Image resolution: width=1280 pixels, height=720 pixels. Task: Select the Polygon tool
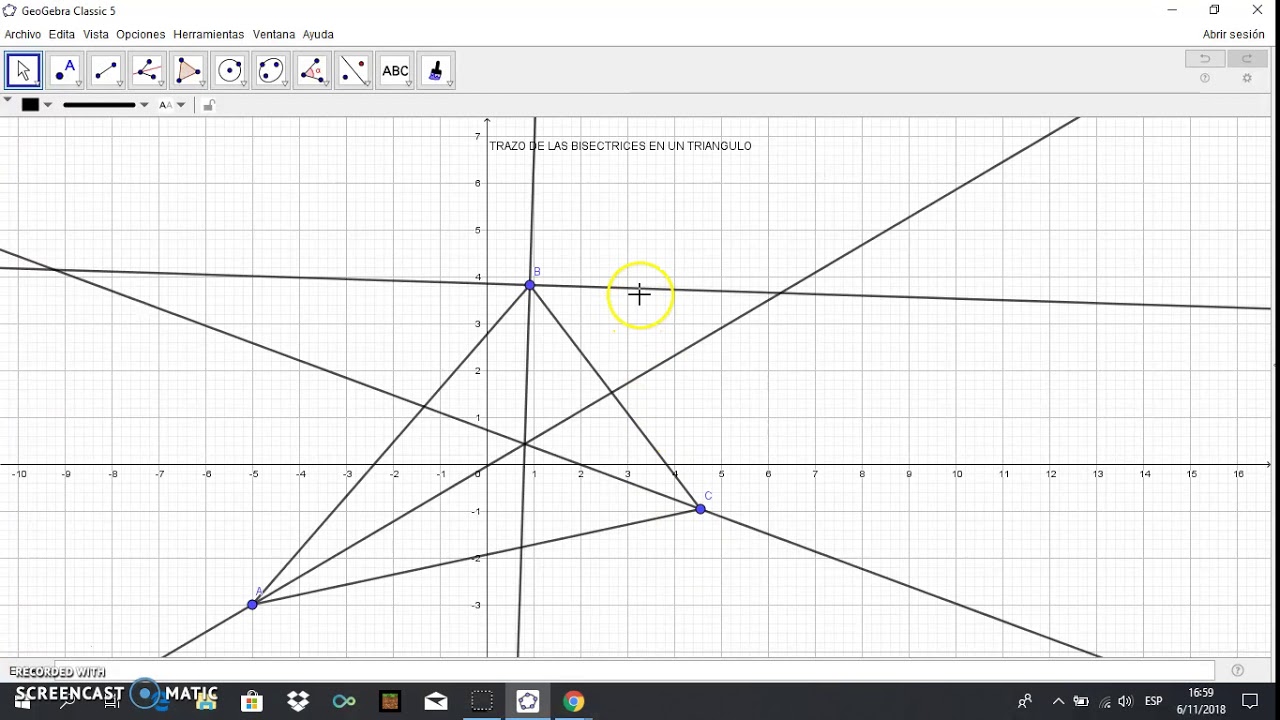click(188, 71)
